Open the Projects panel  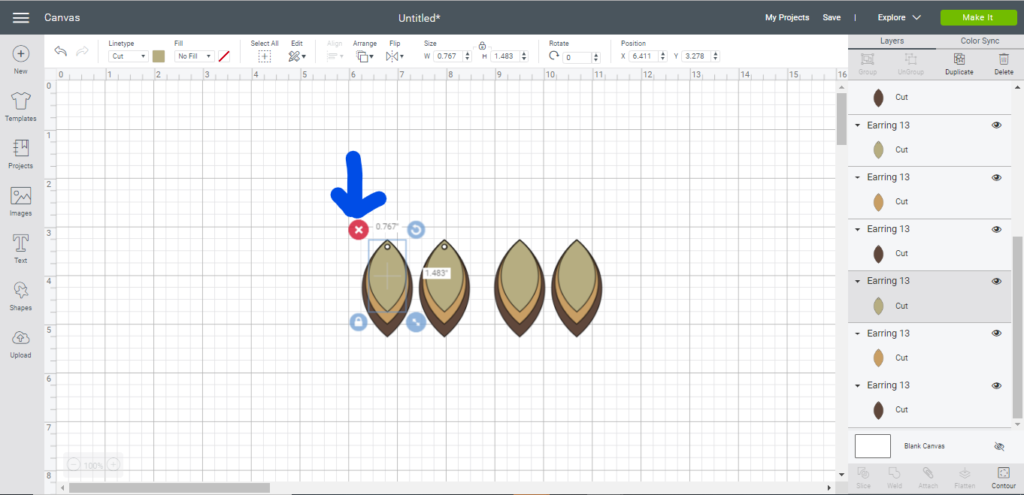coord(21,154)
